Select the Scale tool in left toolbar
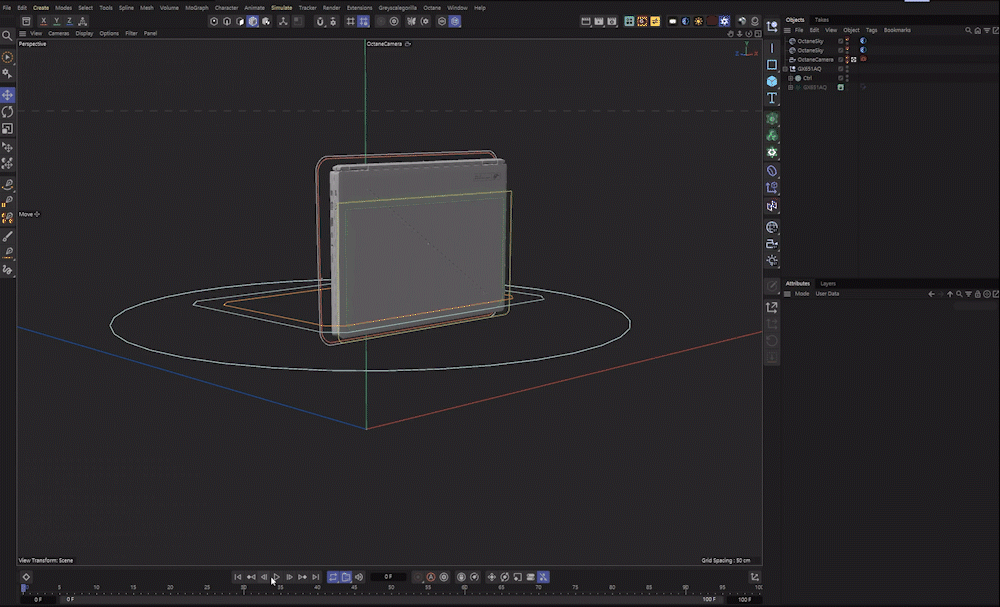1000x607 pixels. [x=7, y=129]
